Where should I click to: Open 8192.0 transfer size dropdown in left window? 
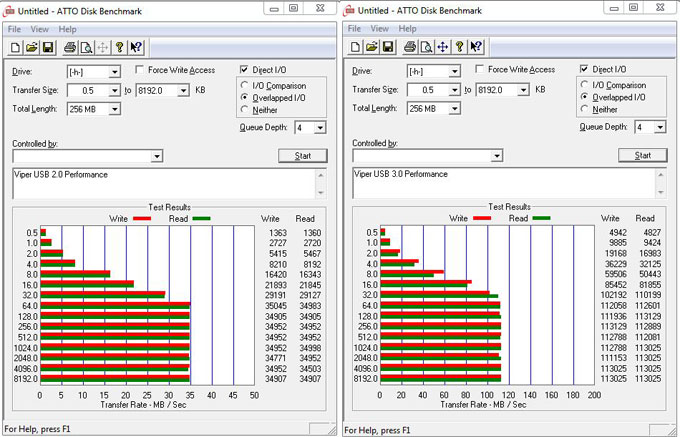point(183,91)
